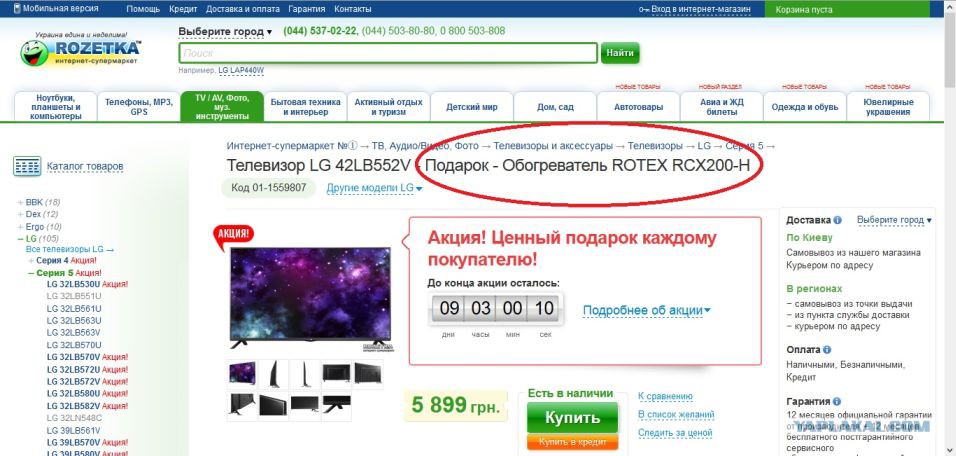Open Авиа и ЖД билеты tab
This screenshot has width=956, height=456.
(x=721, y=107)
